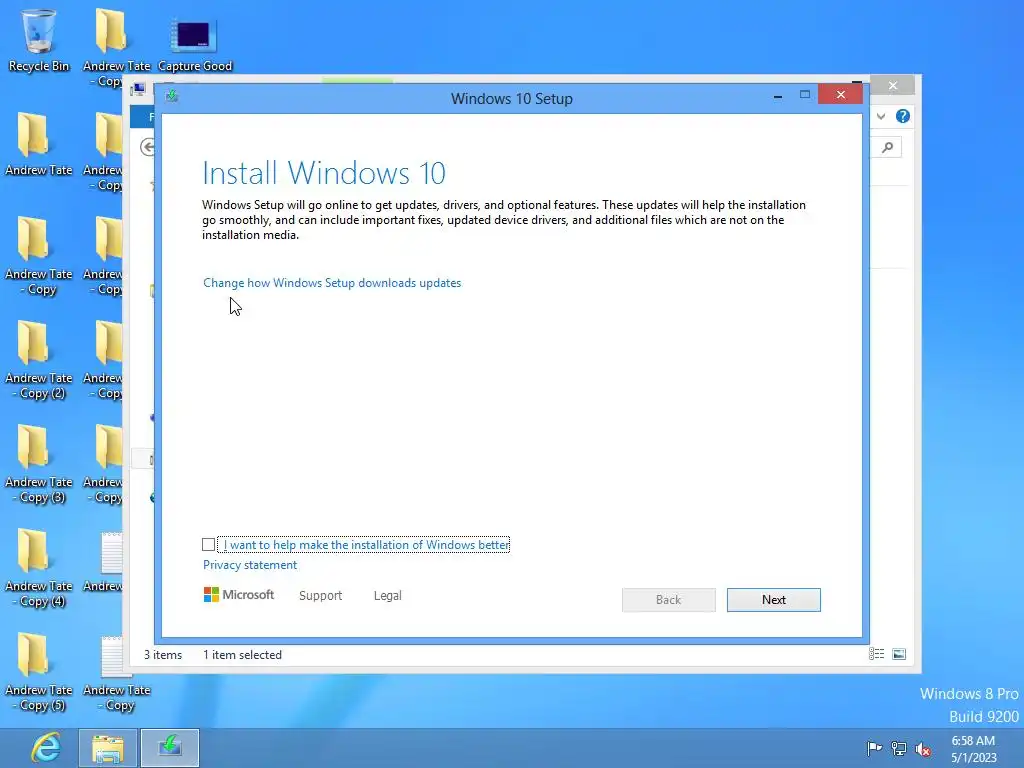Click the Explorer back arrow button
1024x768 pixels.
[148, 147]
